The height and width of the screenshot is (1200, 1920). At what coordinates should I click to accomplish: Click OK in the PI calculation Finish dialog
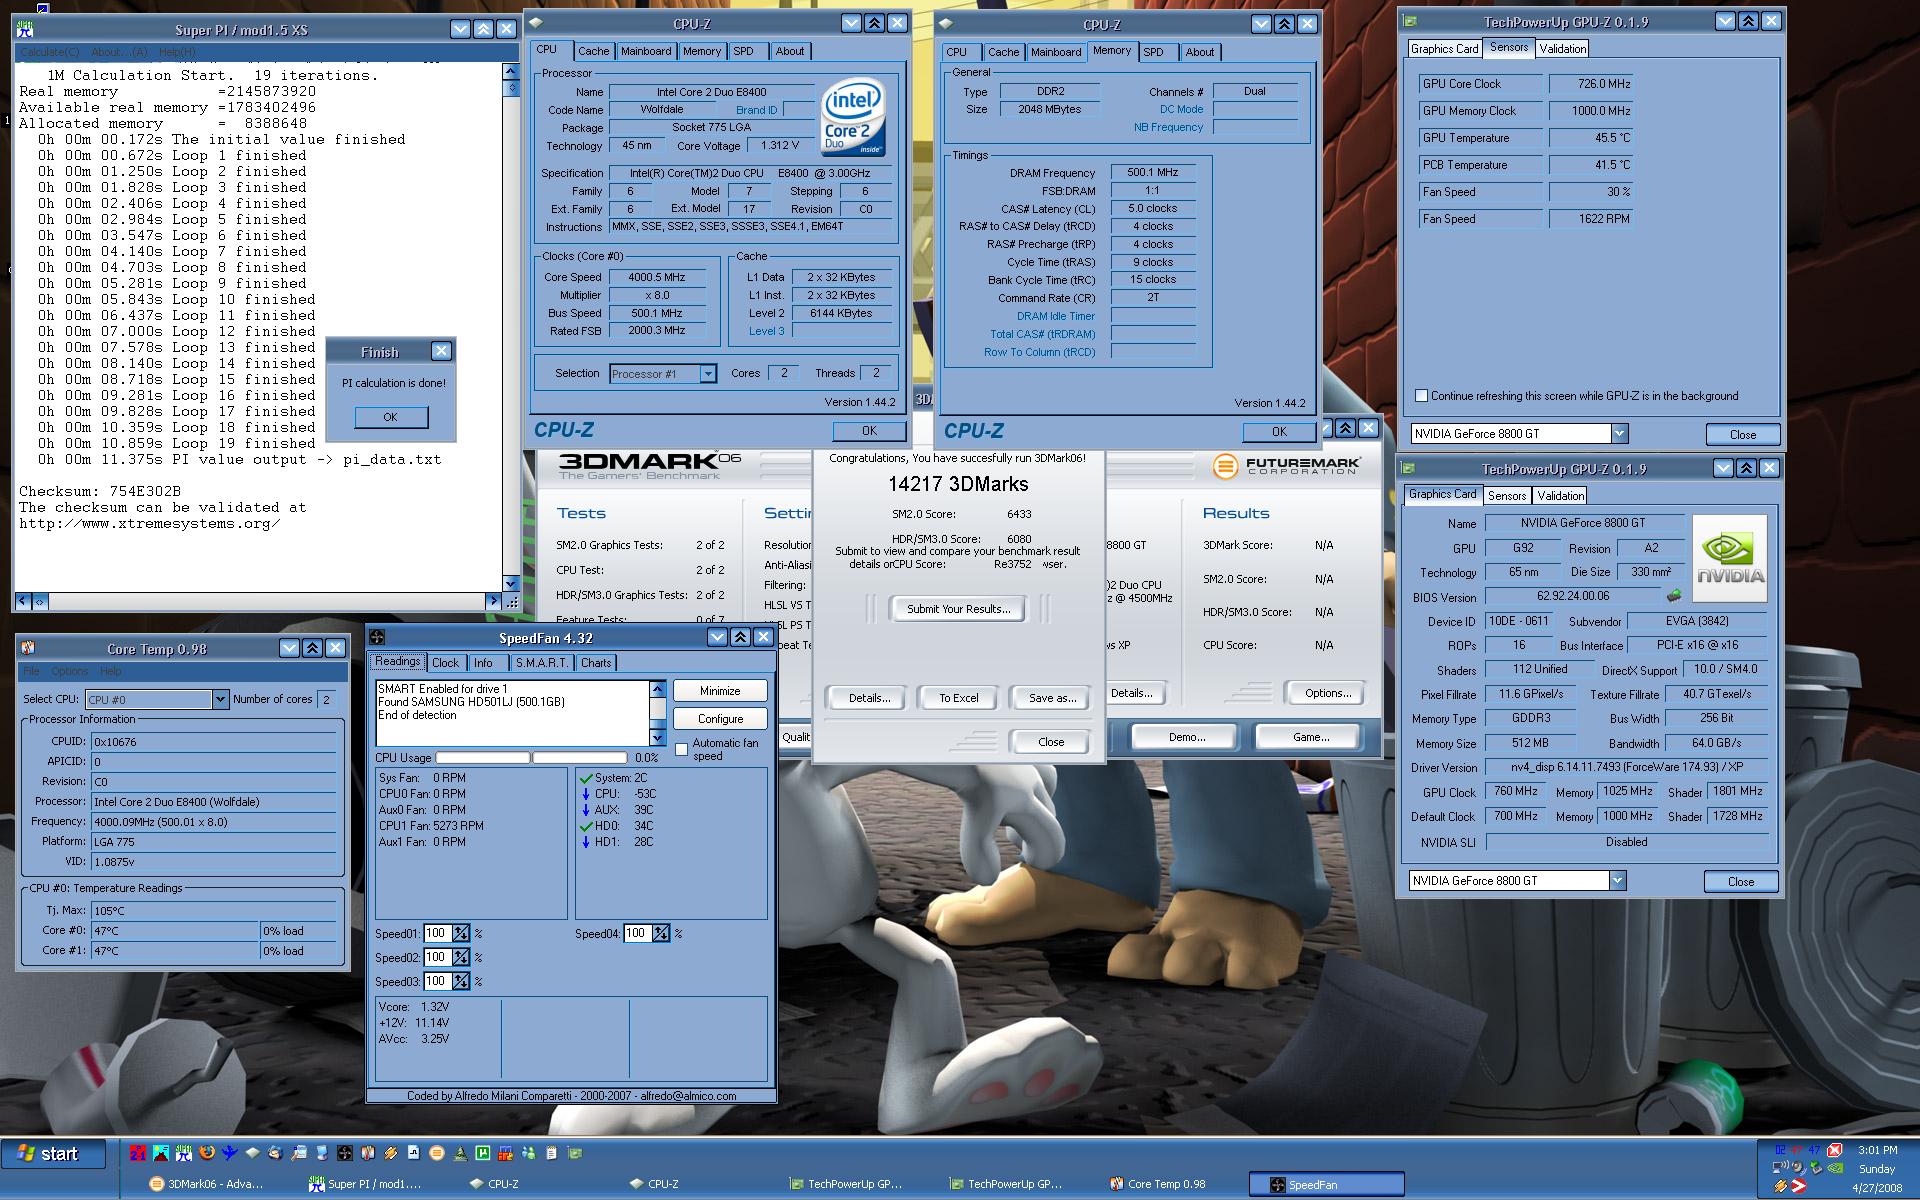[390, 417]
